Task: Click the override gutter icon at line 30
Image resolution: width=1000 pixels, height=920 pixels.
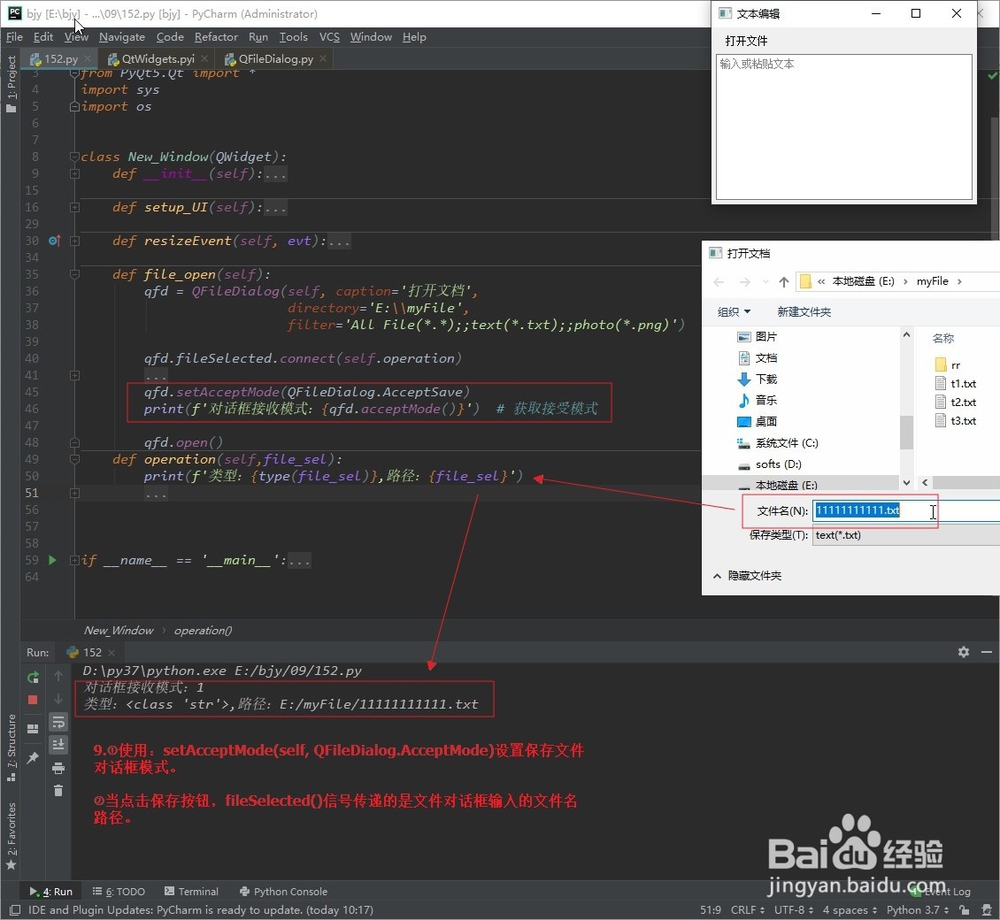Action: coord(54,240)
